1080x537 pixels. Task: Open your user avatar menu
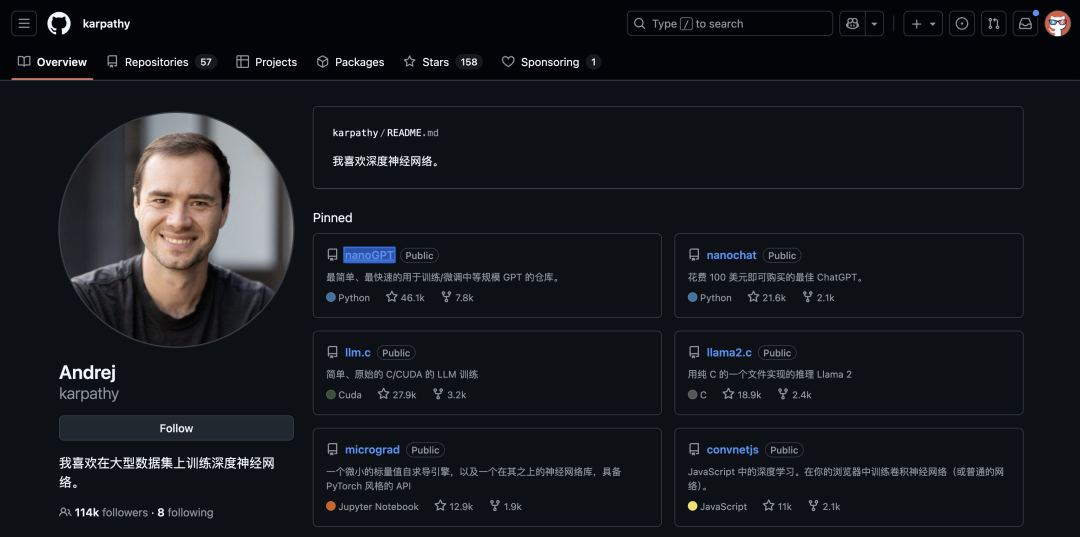[1057, 23]
